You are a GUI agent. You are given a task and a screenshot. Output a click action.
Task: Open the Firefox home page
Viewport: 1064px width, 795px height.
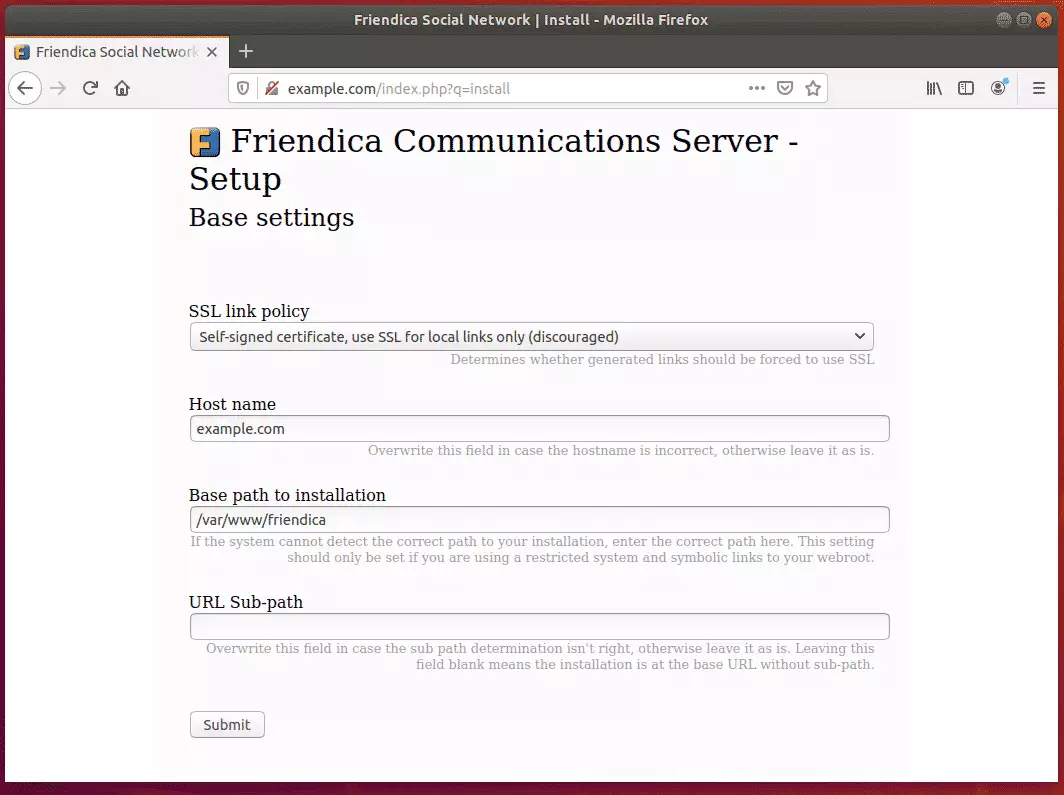click(x=122, y=88)
